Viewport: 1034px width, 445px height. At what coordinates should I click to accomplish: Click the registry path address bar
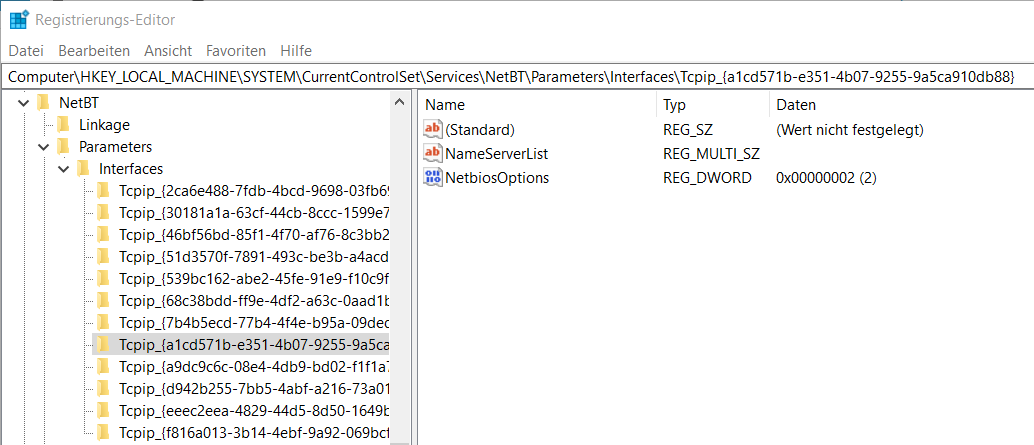(517, 76)
